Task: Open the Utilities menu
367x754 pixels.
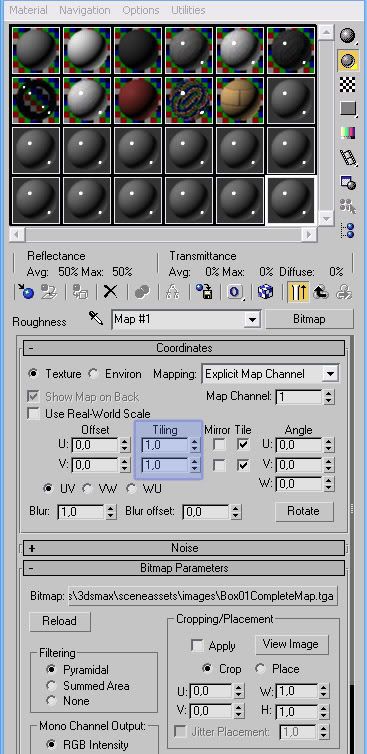Action: coord(188,10)
